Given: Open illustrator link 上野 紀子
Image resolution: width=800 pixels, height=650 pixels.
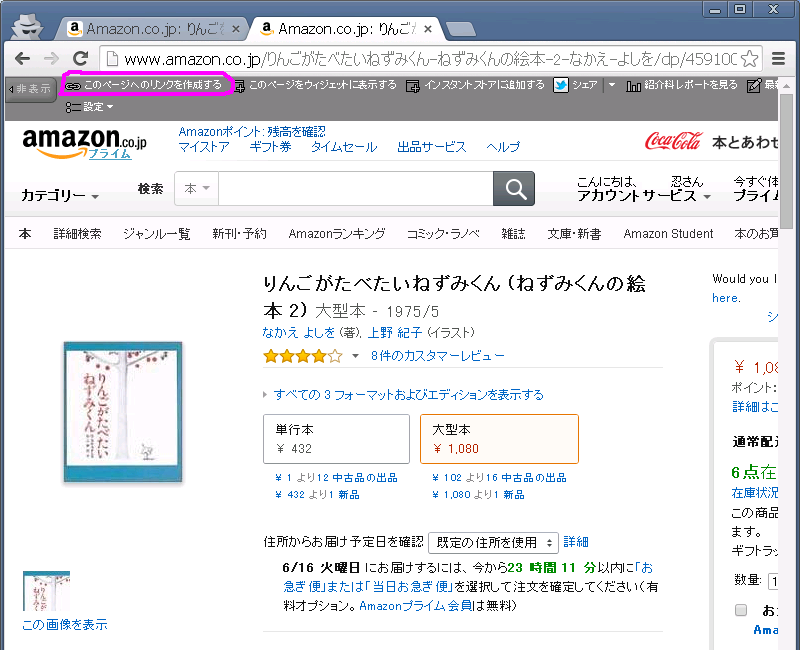Looking at the screenshot, I should 395,333.
